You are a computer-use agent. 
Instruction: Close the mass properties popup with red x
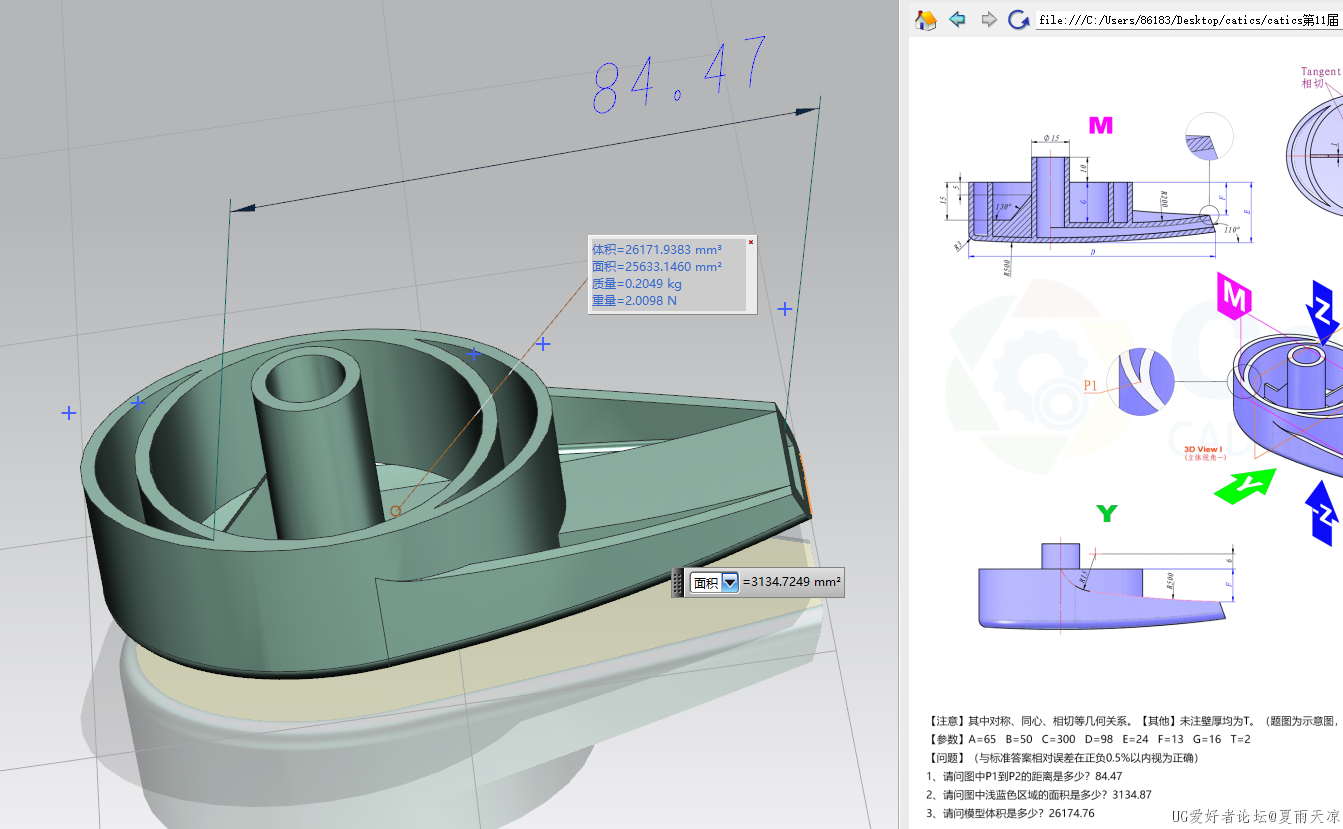tap(751, 241)
